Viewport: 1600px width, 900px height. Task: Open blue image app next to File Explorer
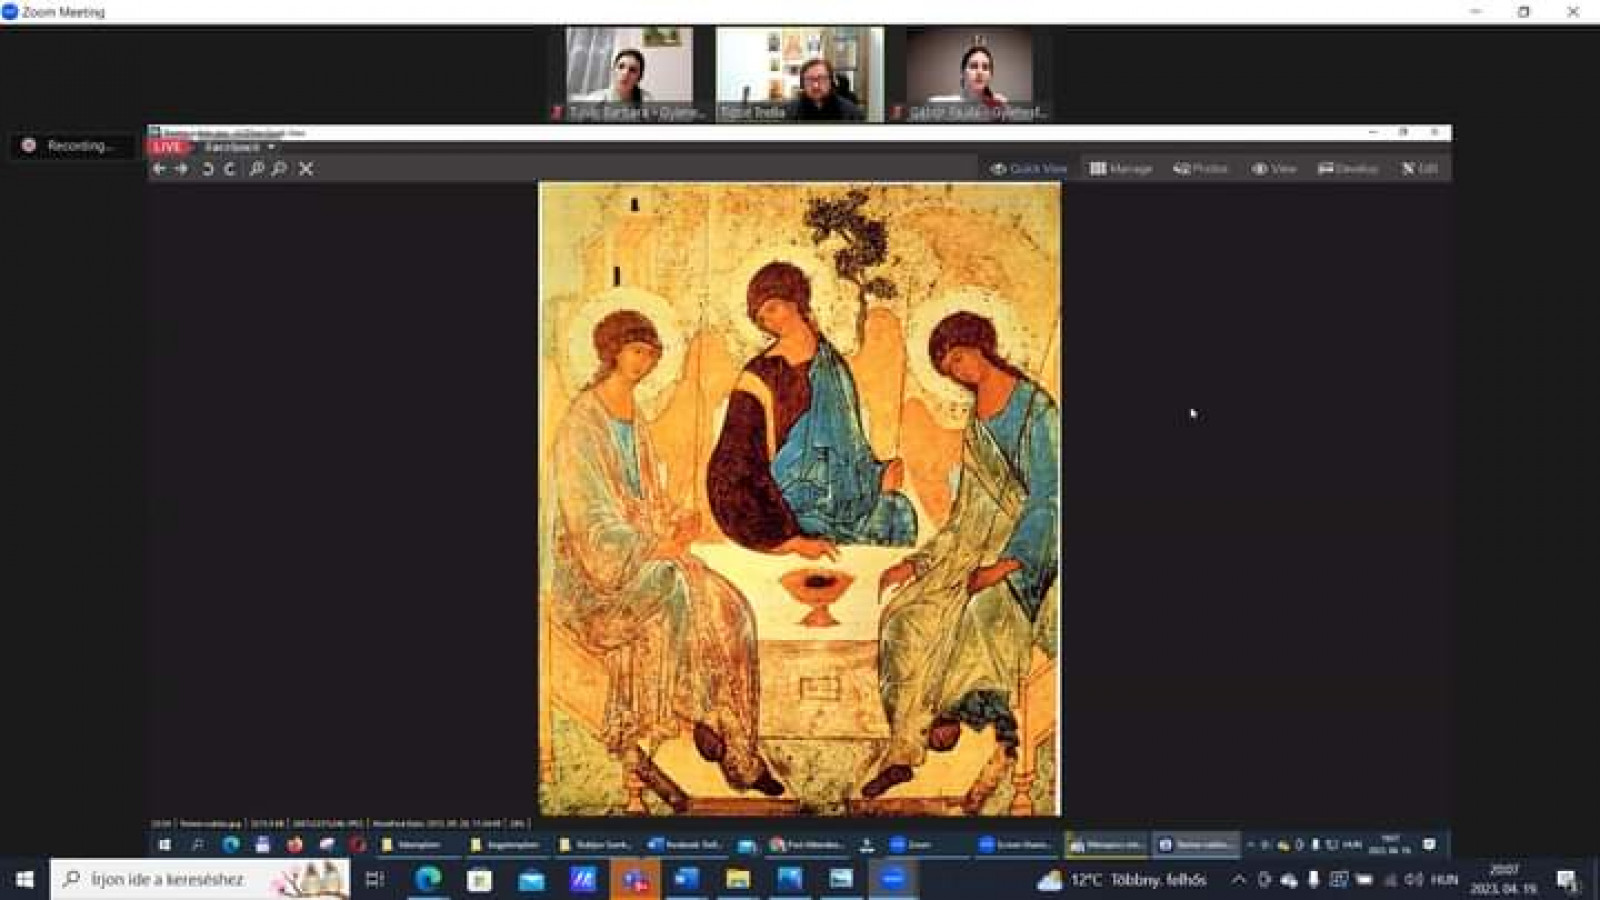(x=790, y=879)
